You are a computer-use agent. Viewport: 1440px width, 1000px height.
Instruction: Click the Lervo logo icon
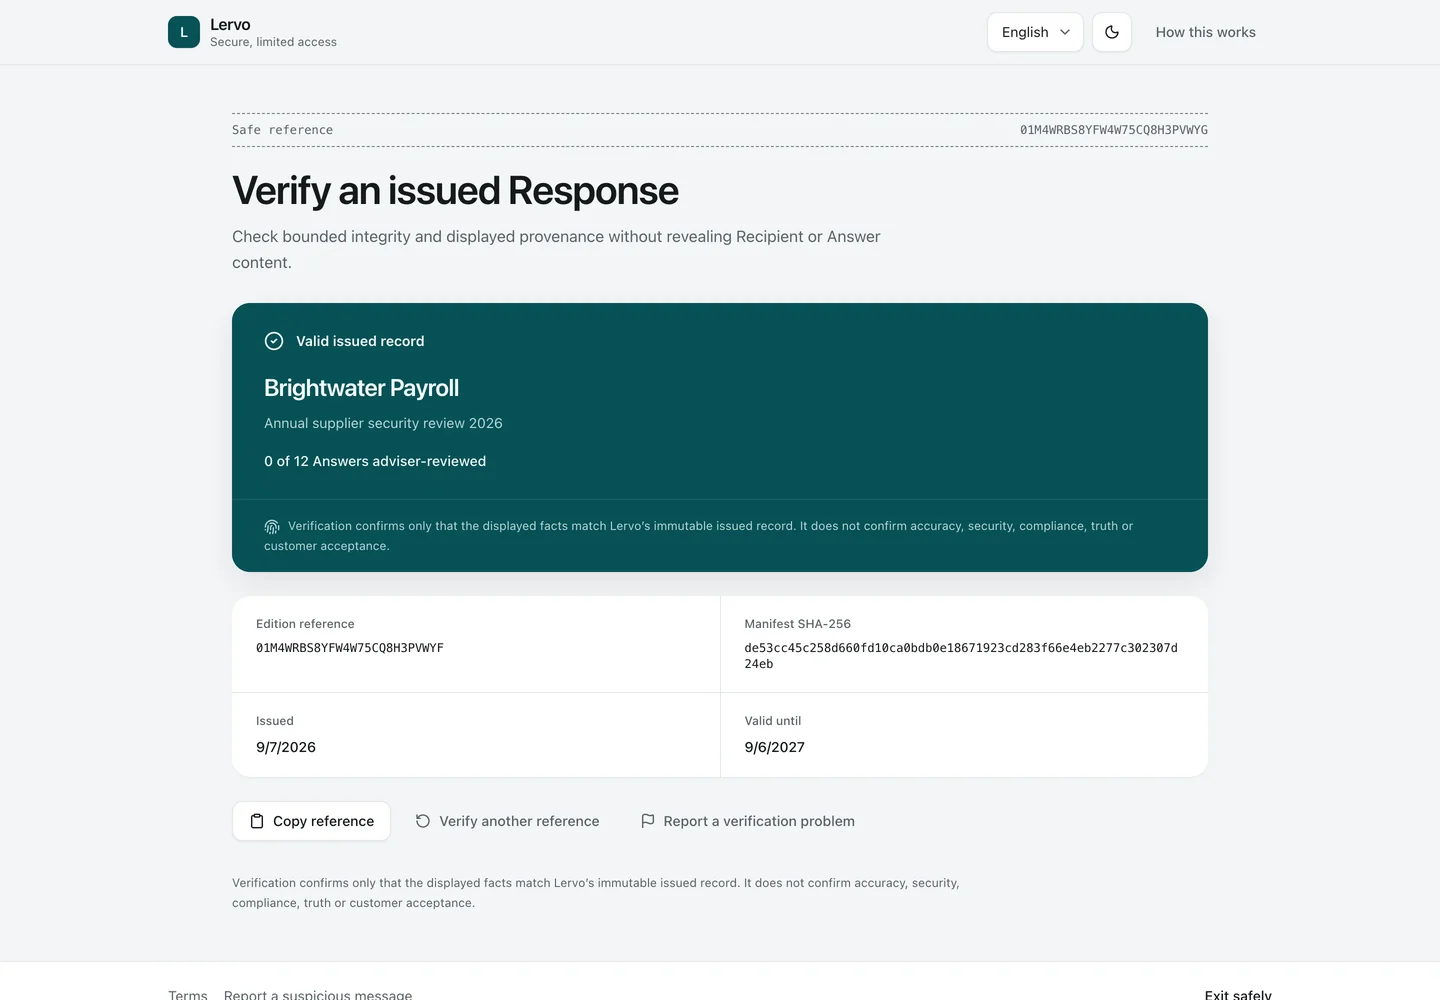coord(184,32)
